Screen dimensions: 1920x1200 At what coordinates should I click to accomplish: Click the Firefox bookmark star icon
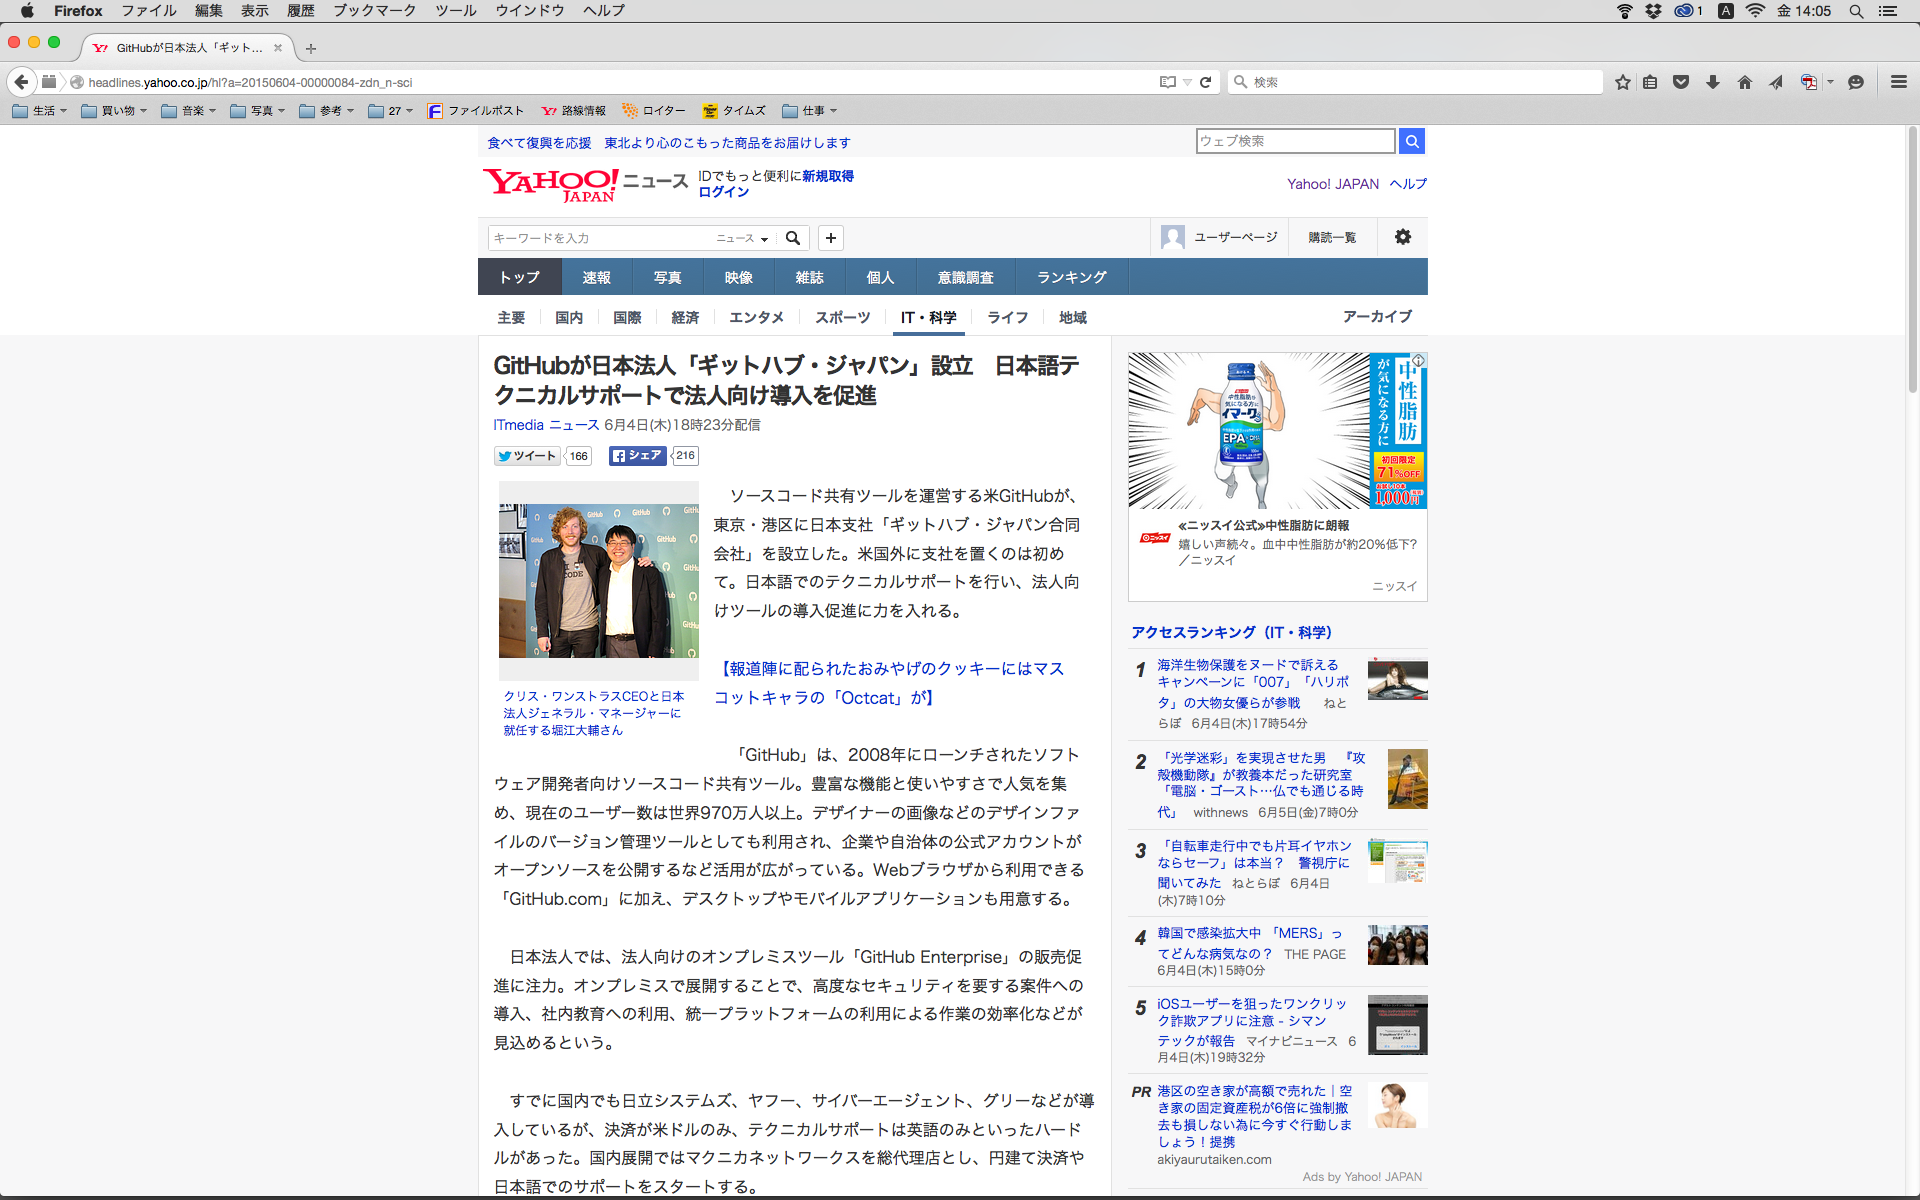1622,82
